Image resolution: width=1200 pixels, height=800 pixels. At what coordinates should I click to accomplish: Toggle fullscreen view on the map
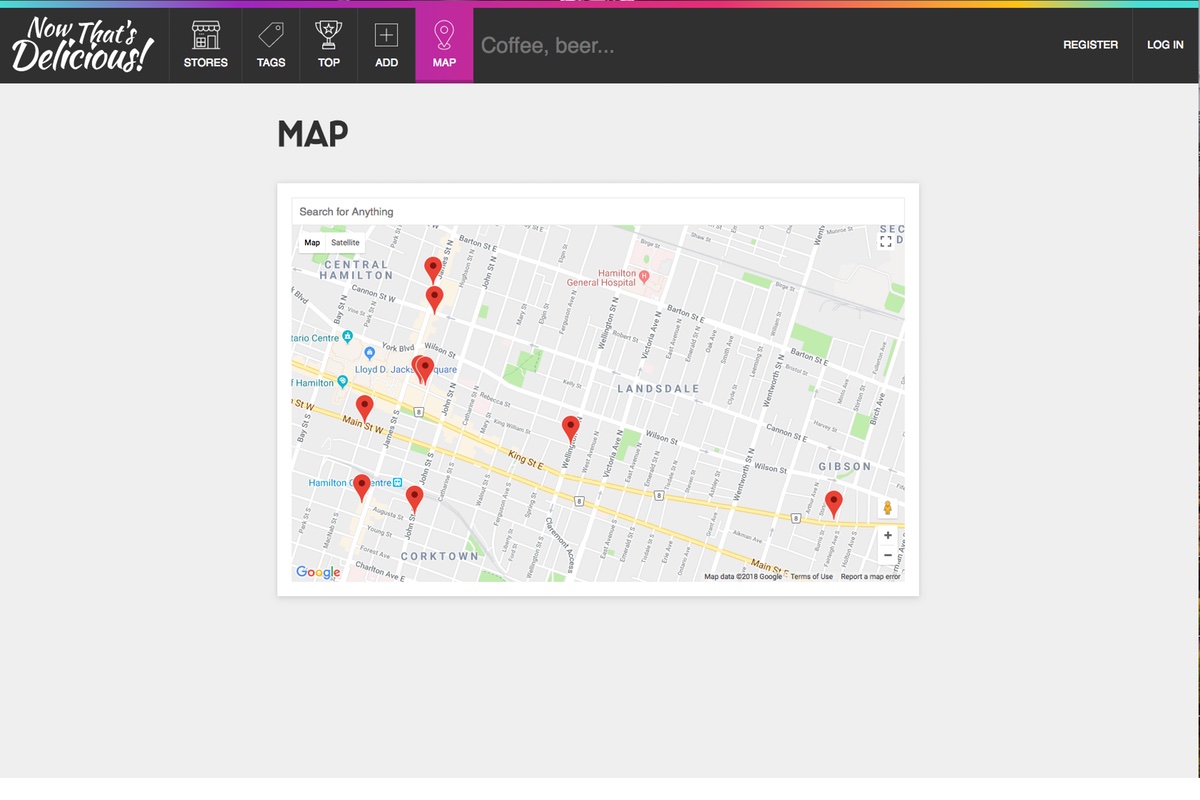coord(885,242)
